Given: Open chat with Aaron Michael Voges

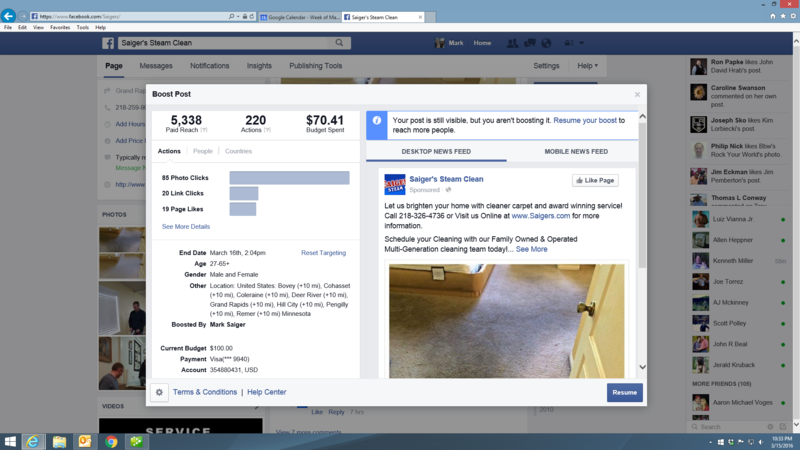Looking at the screenshot, I should coord(739,403).
